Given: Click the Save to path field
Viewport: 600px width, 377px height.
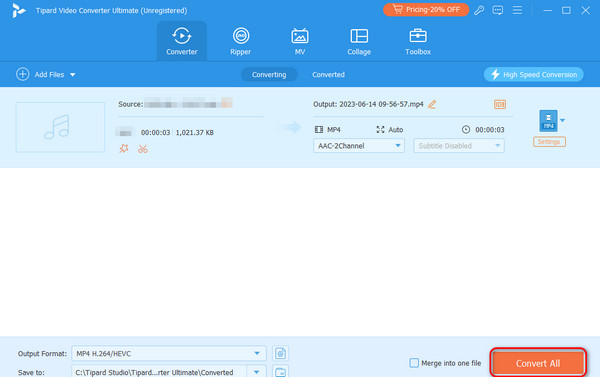Looking at the screenshot, I should point(159,372).
